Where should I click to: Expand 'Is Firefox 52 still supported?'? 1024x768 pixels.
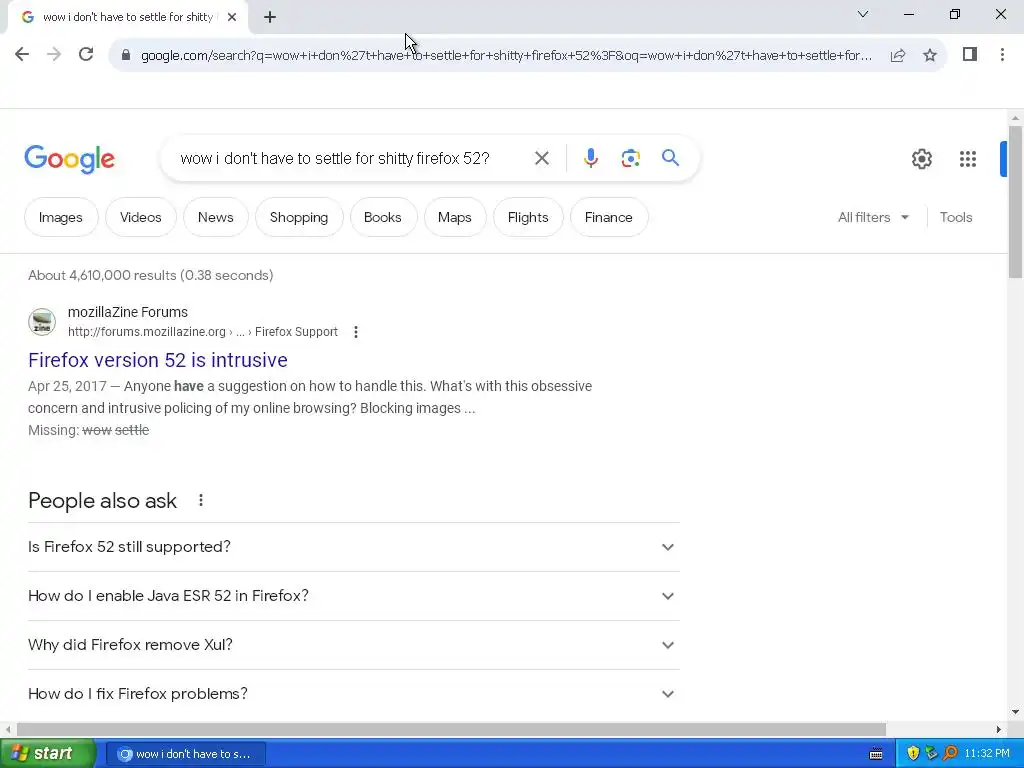(353, 547)
